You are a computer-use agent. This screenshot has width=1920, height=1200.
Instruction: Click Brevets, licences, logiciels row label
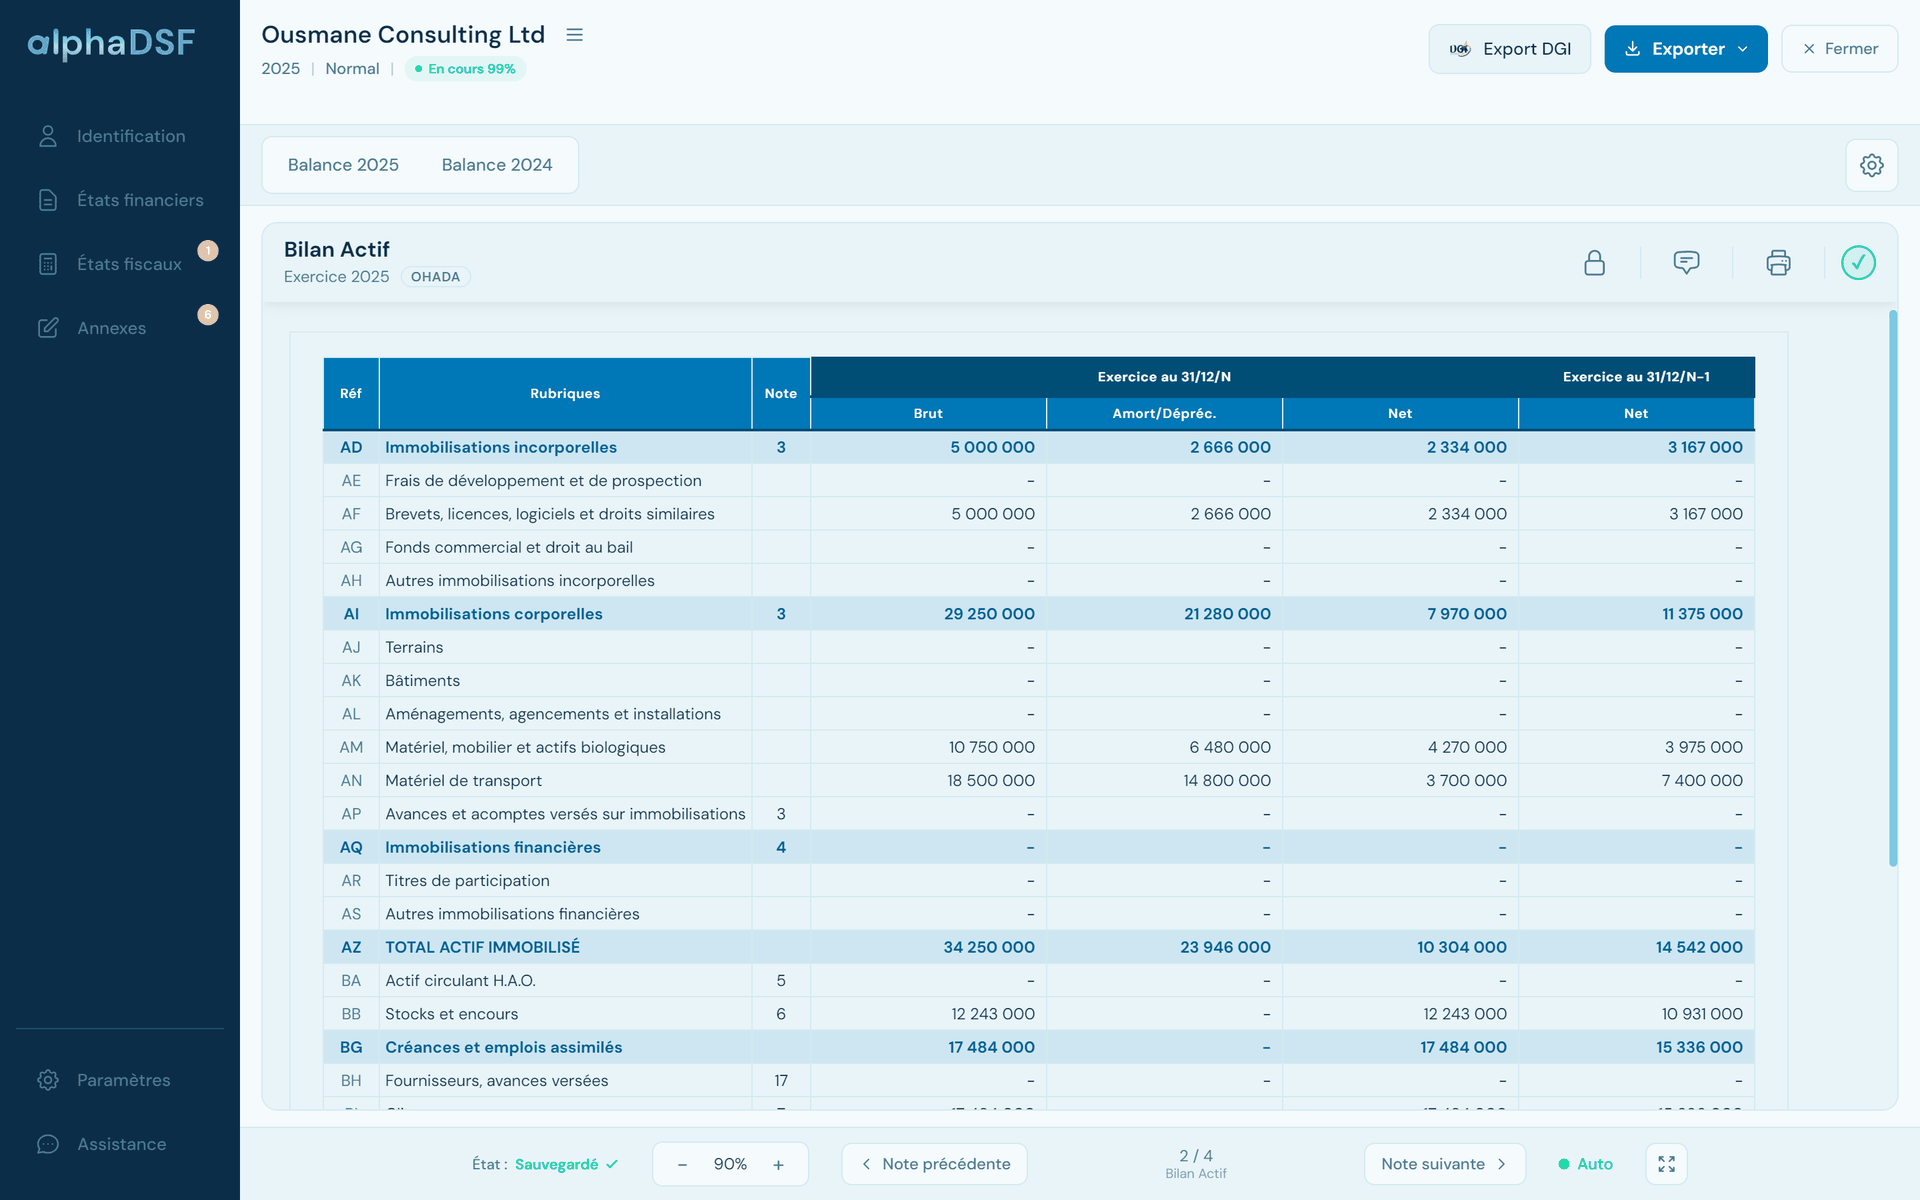[550, 514]
